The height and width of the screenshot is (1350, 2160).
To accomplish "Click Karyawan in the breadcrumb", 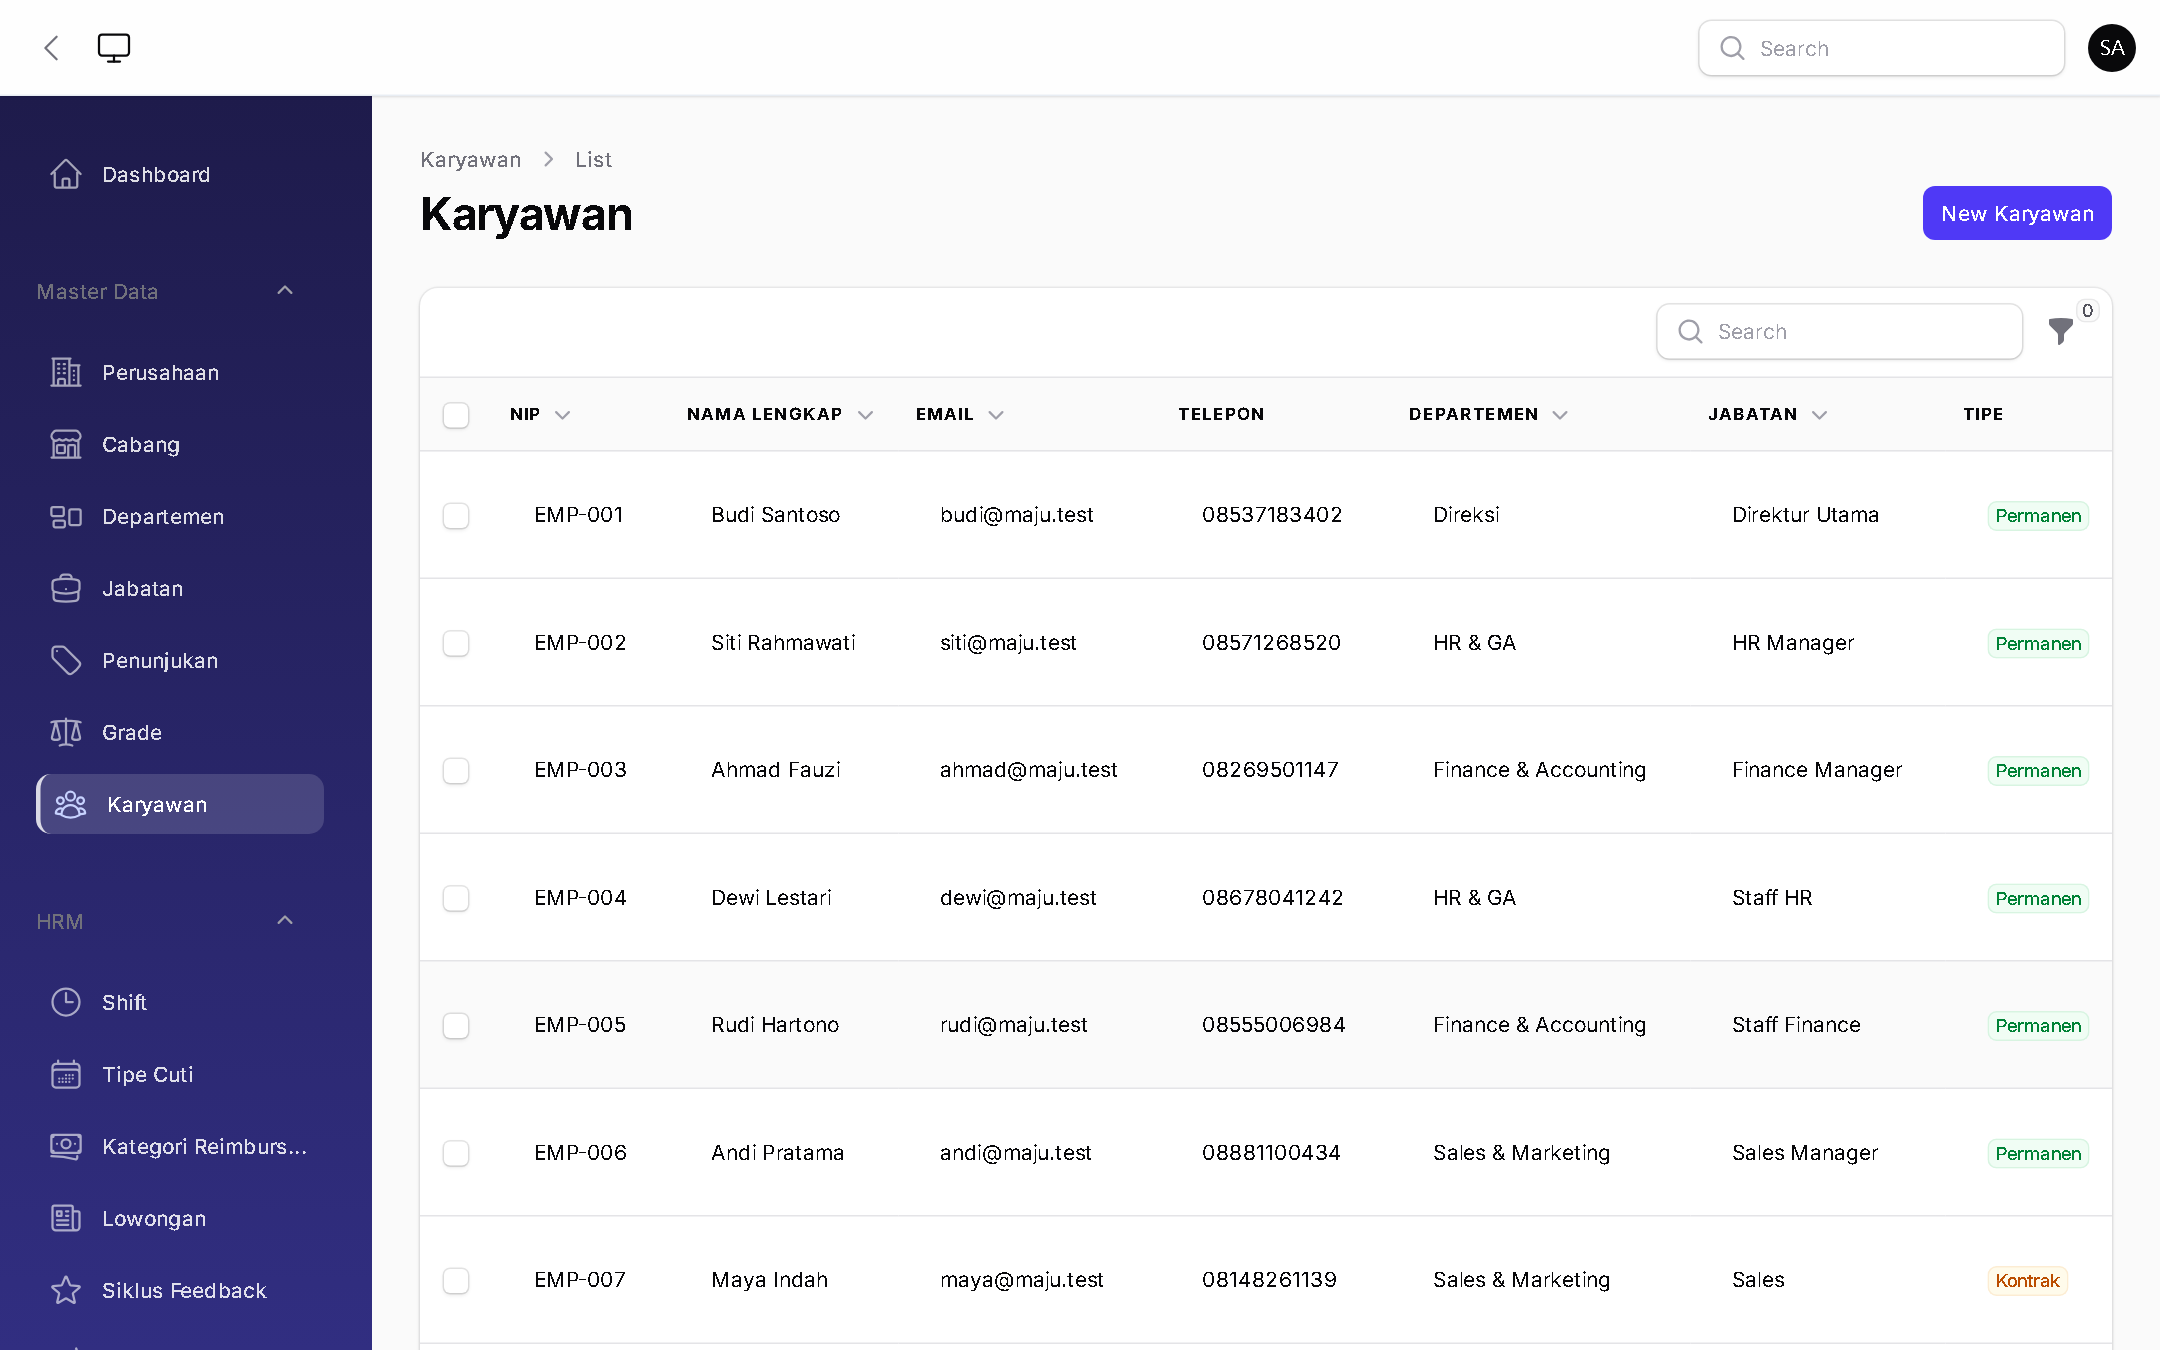I will point(470,159).
